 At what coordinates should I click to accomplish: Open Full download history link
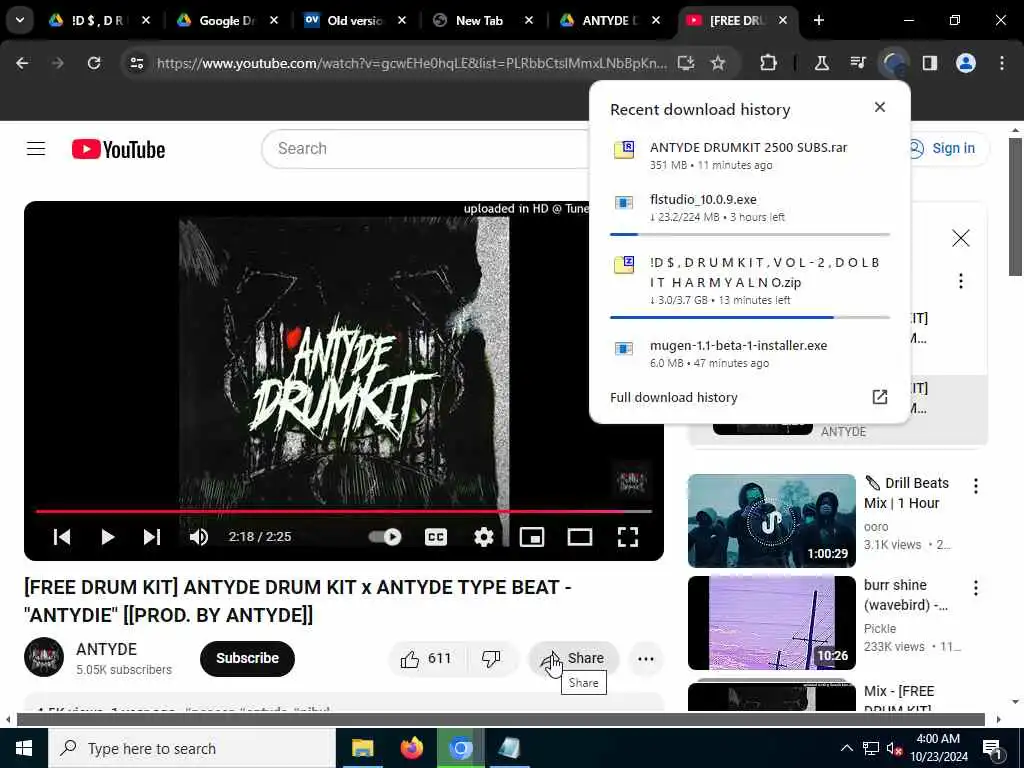(x=673, y=397)
